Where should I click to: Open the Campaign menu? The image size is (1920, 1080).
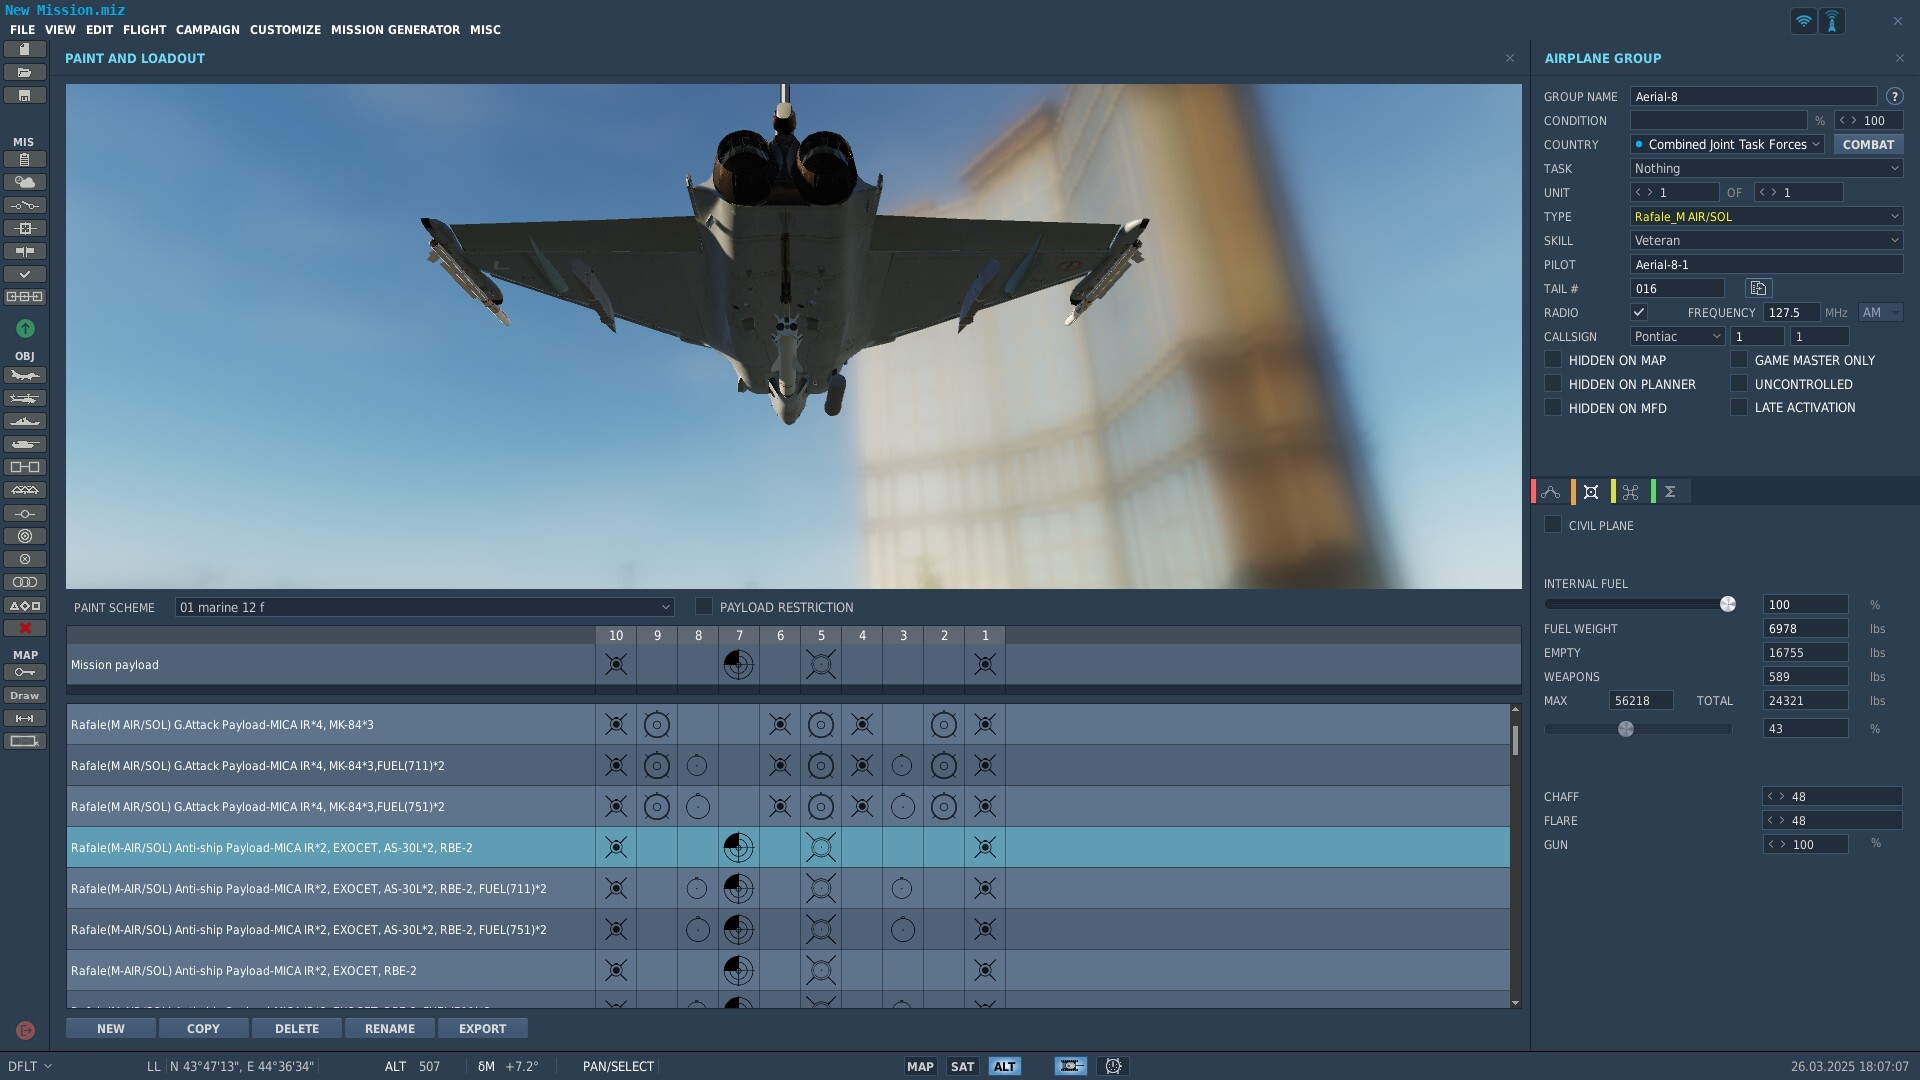tap(208, 30)
